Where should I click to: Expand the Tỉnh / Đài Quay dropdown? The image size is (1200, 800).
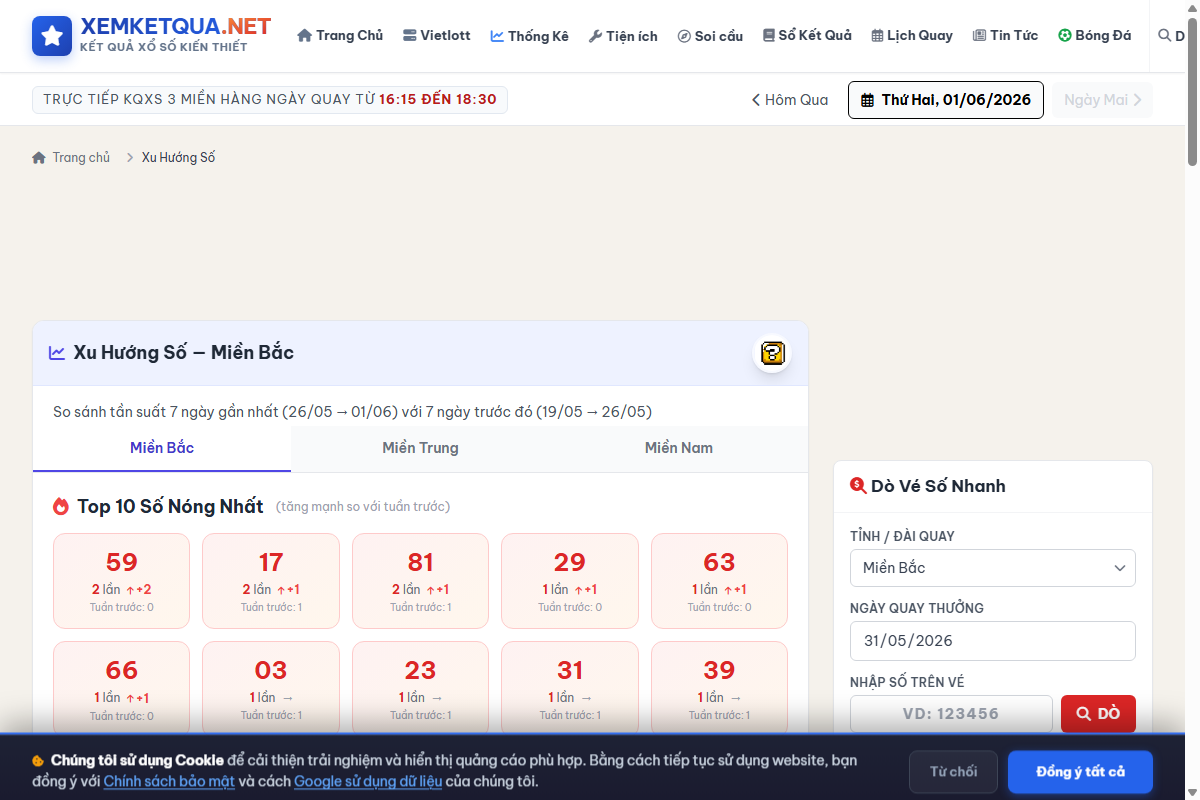click(993, 568)
